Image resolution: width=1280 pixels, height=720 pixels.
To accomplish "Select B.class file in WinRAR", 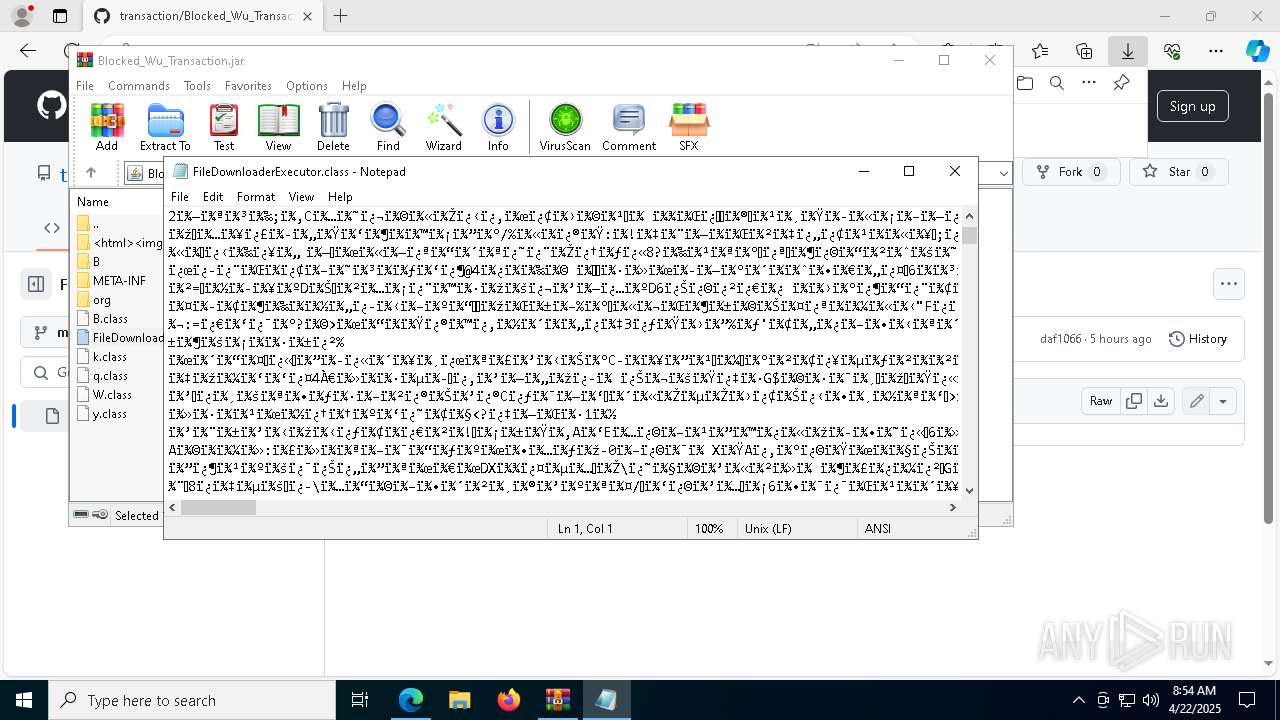I will [110, 319].
